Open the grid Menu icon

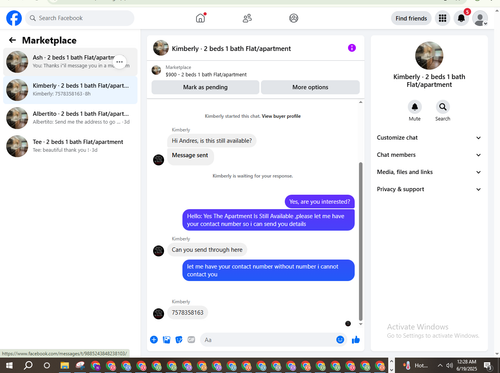tap(442, 18)
